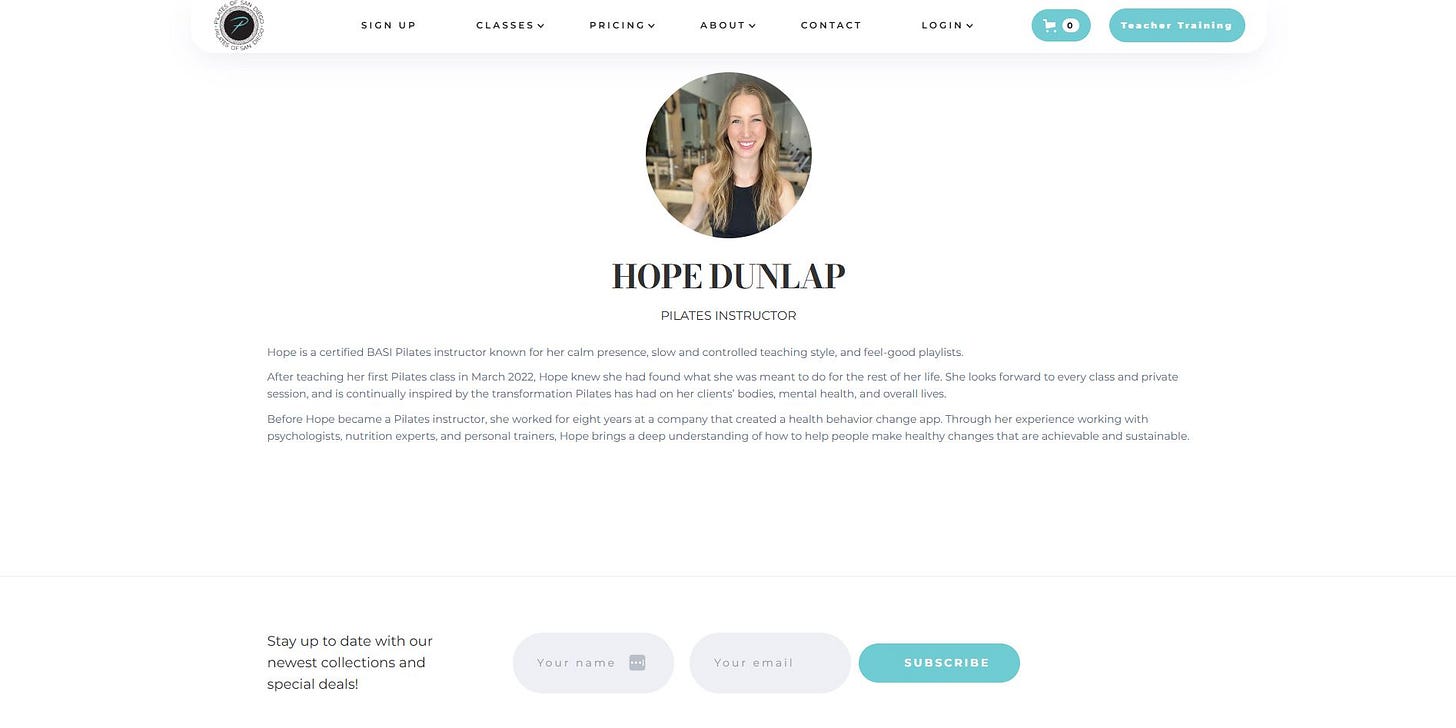Click Hope Dunlap's circular profile photo
1456x728 pixels.
point(728,155)
